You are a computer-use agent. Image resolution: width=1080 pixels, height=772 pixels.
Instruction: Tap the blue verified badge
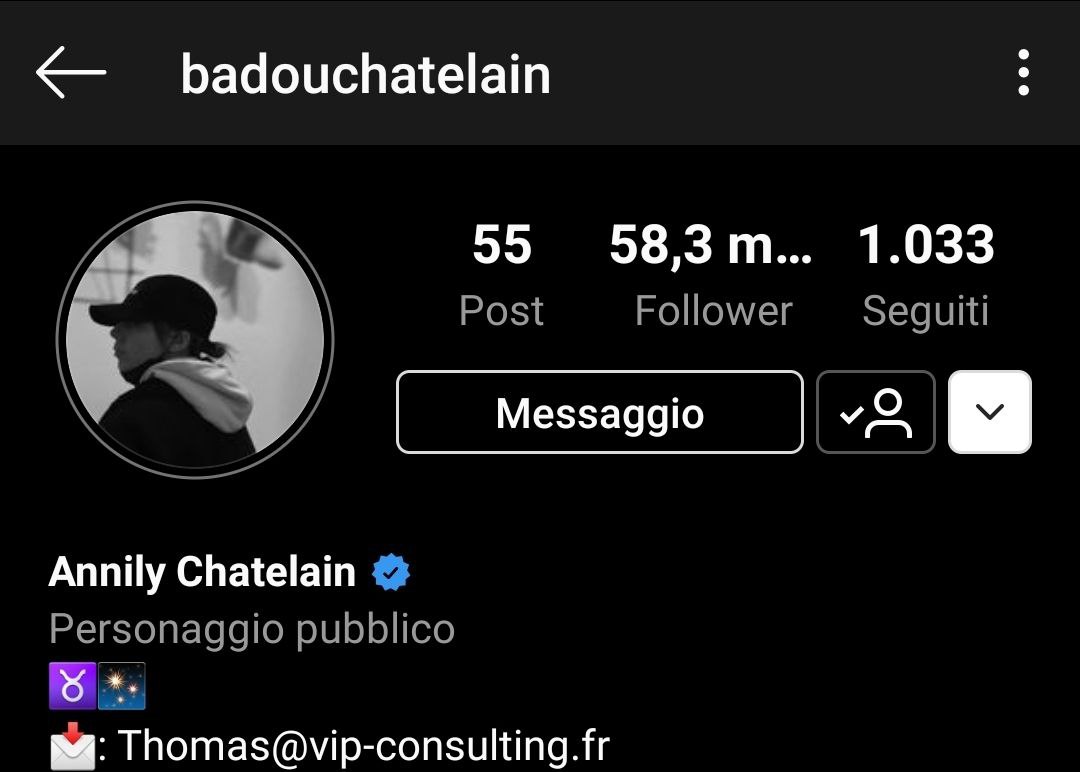(x=391, y=572)
